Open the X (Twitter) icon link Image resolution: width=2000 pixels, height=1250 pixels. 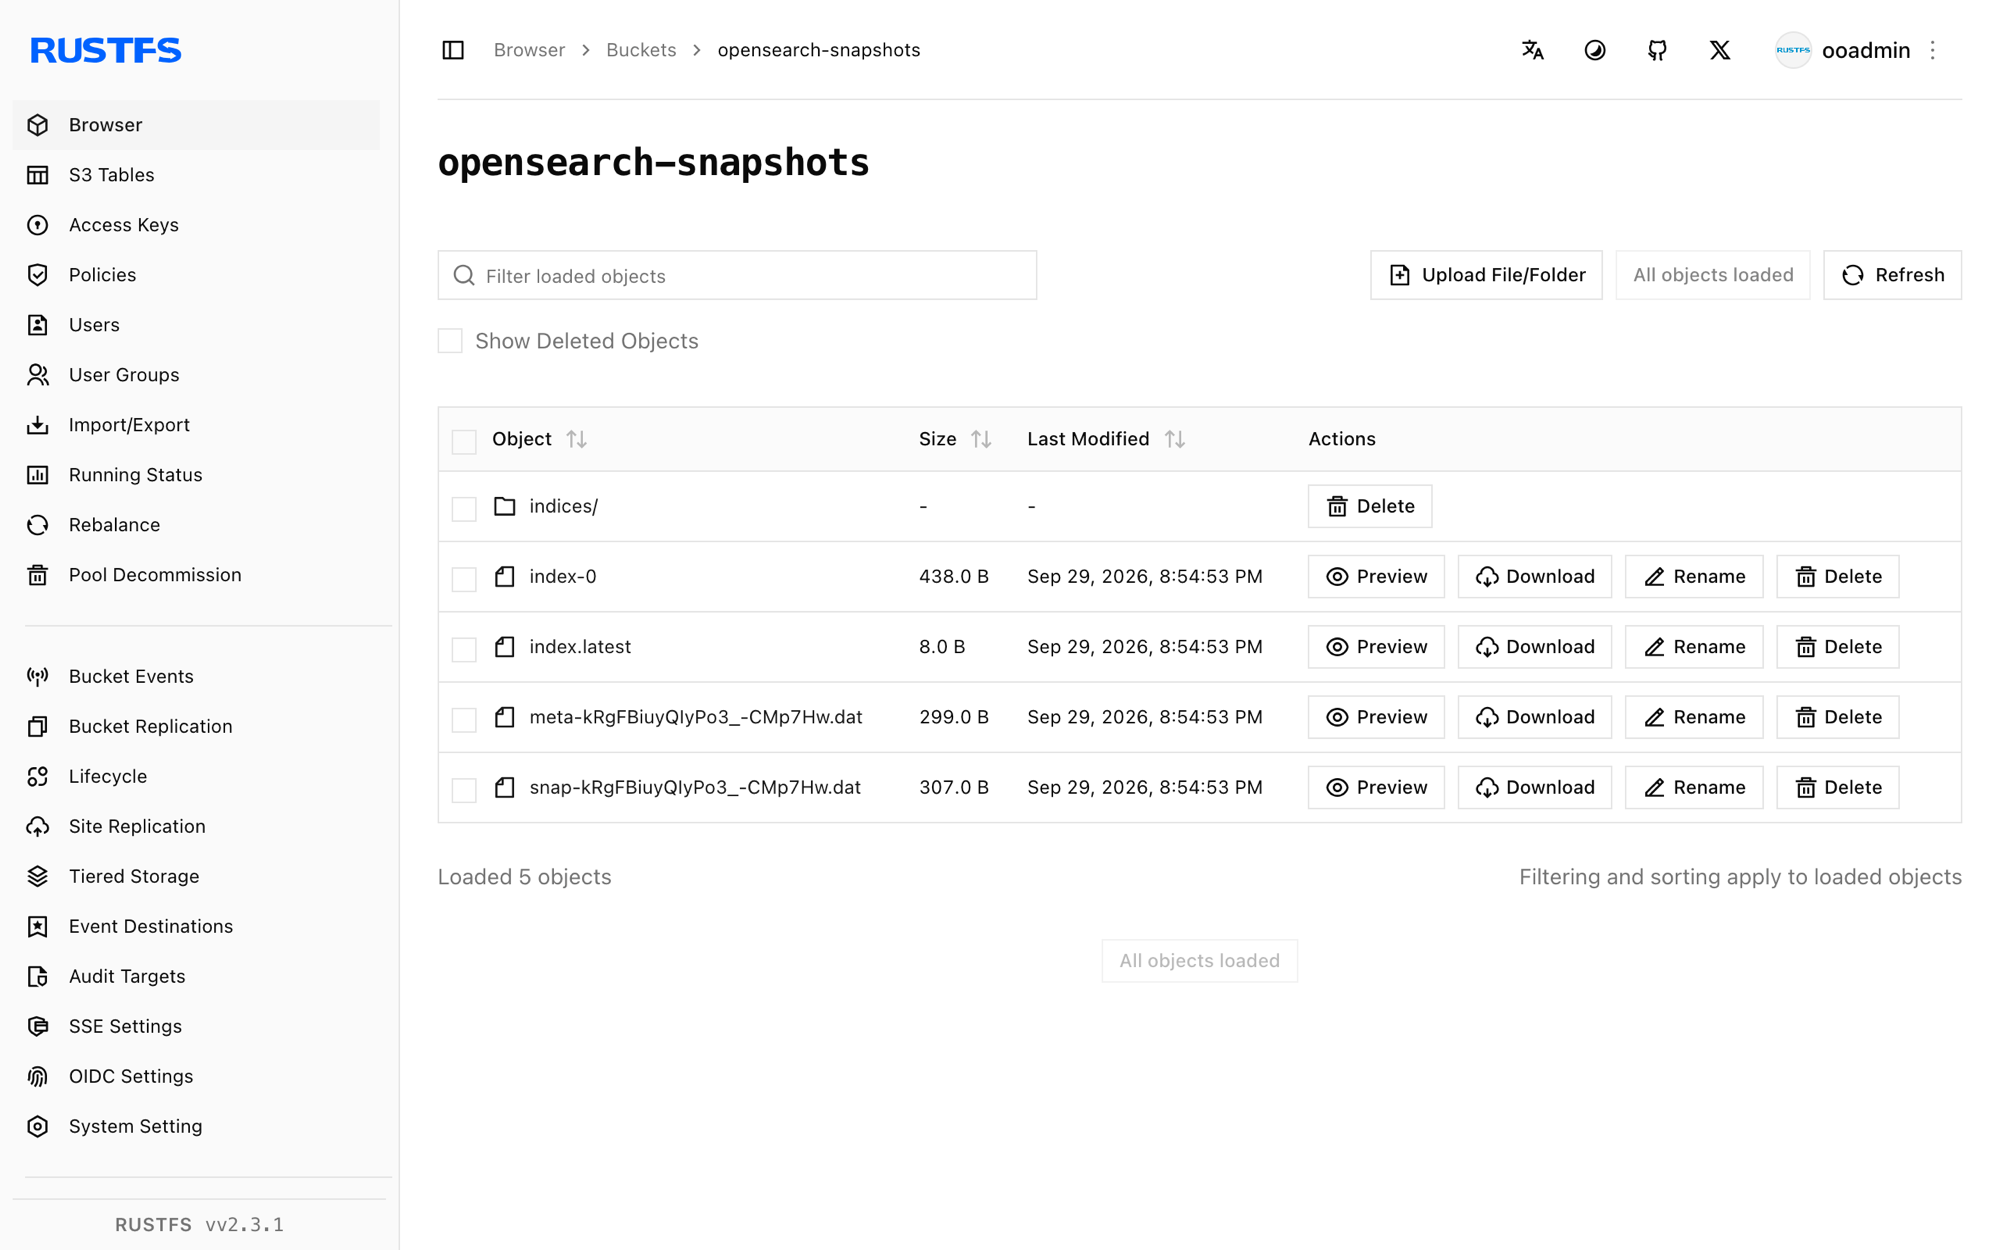(1720, 50)
